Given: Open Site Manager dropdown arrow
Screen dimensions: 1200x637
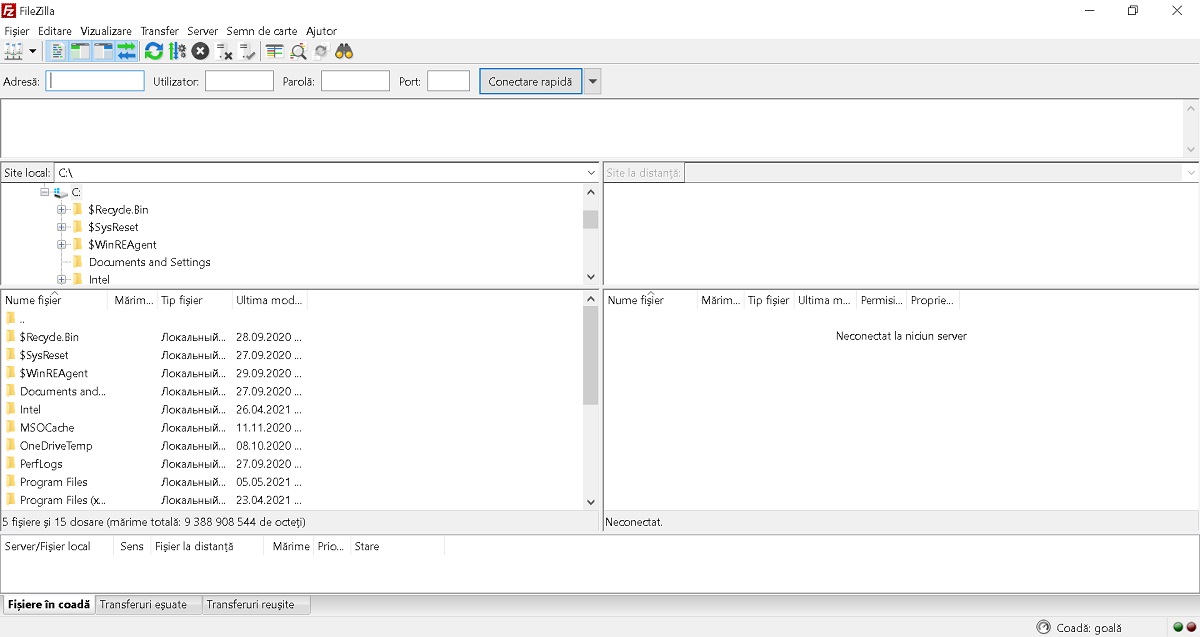Looking at the screenshot, I should [x=33, y=51].
